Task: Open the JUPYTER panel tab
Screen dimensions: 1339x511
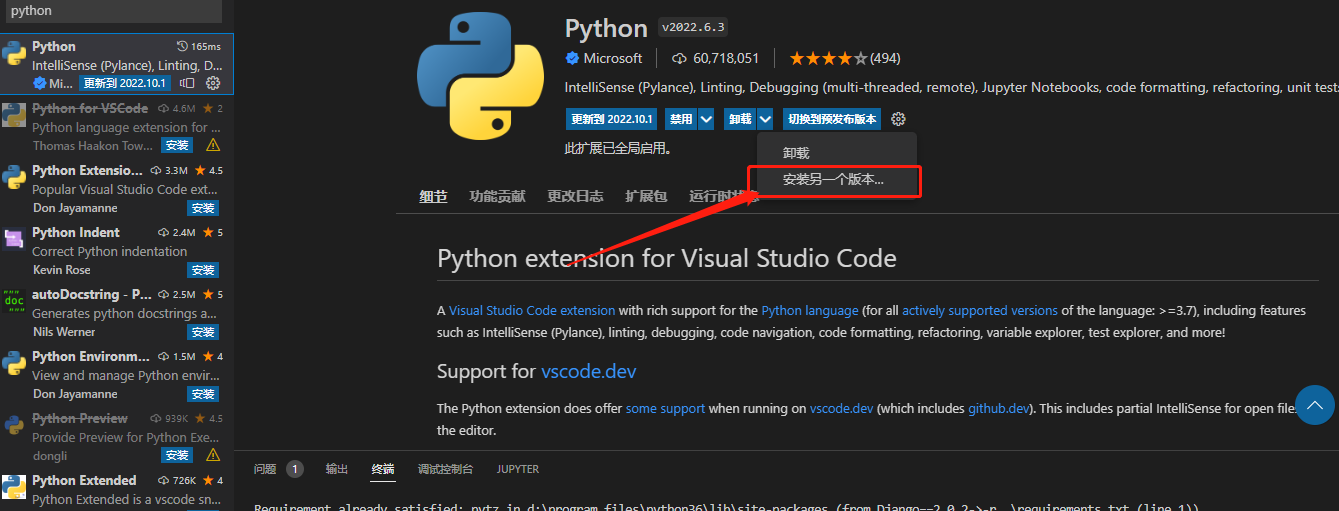Action: click(518, 469)
